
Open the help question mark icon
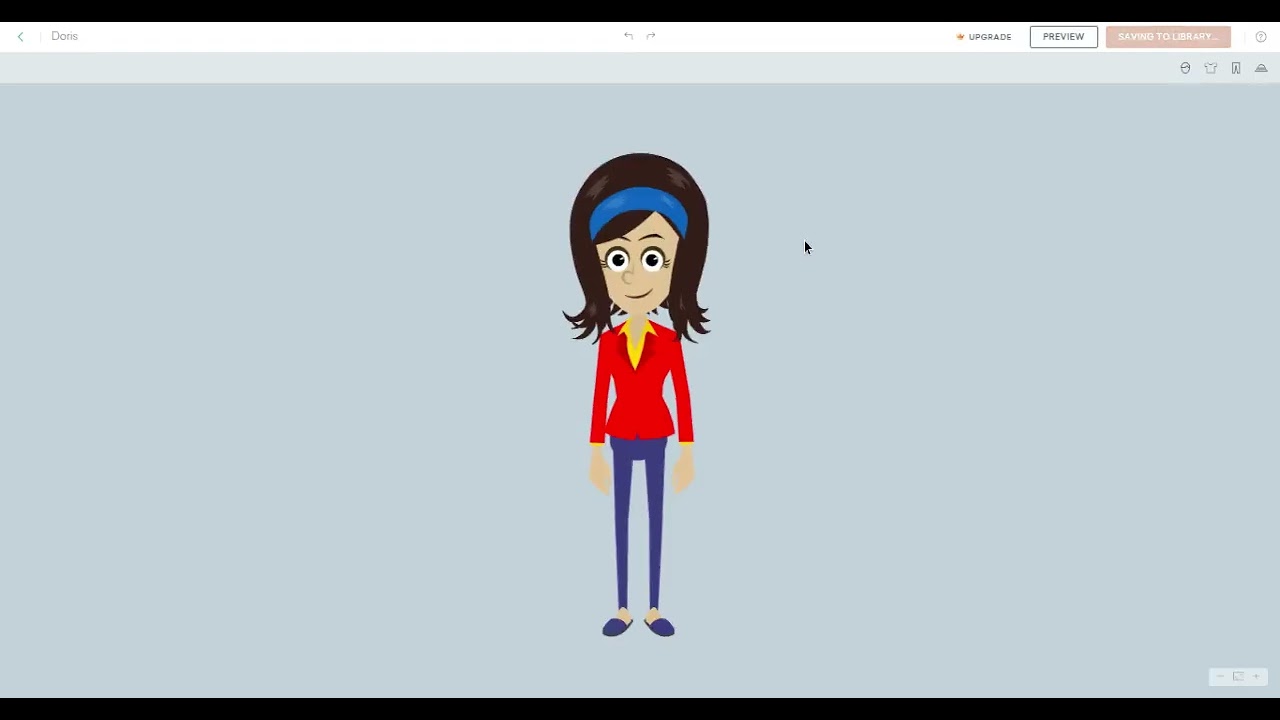tap(1261, 37)
